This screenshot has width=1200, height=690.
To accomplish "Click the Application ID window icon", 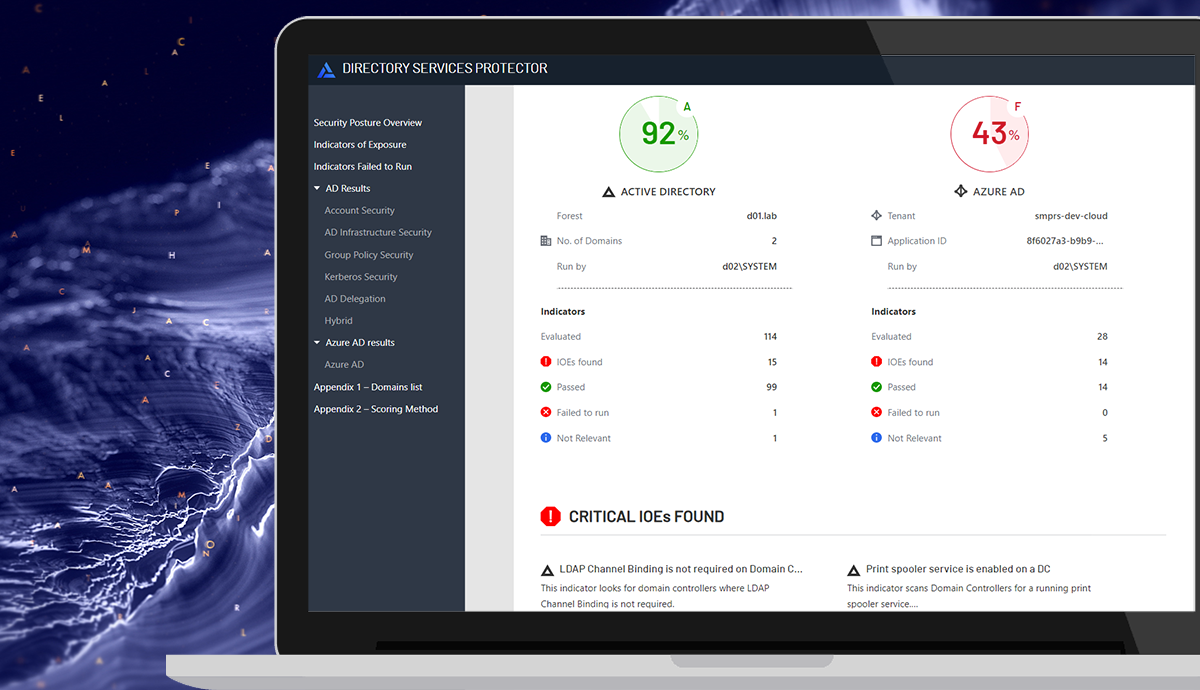I will [x=876, y=241].
